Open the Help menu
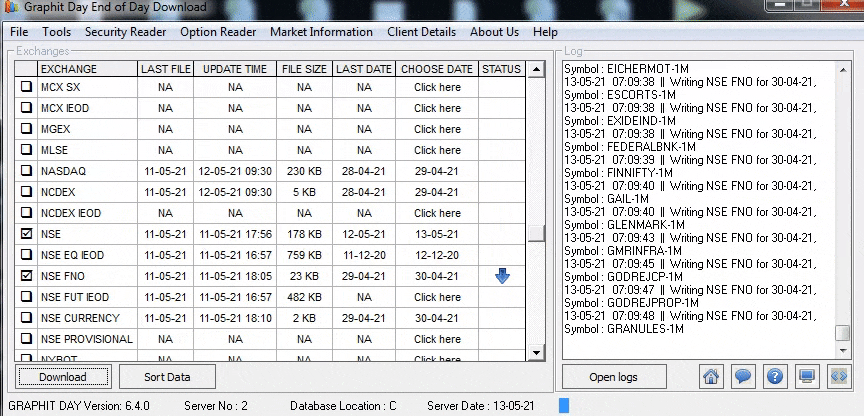Image resolution: width=864 pixels, height=416 pixels. coord(545,32)
